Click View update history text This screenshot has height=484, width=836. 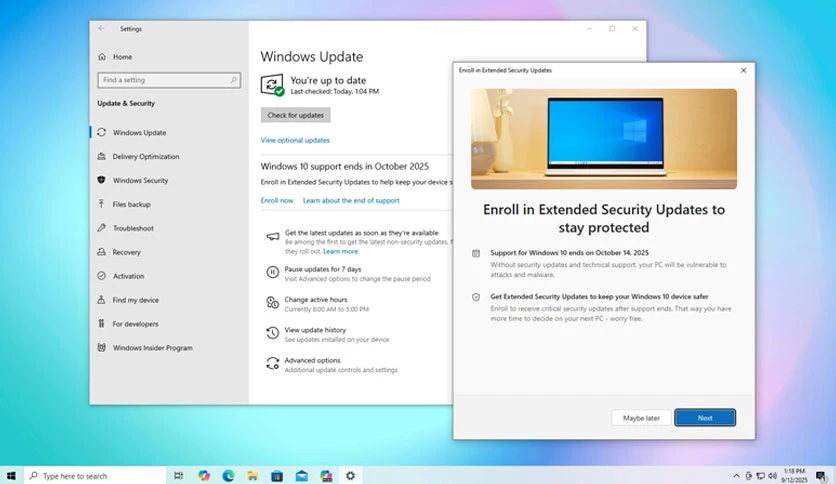click(315, 330)
